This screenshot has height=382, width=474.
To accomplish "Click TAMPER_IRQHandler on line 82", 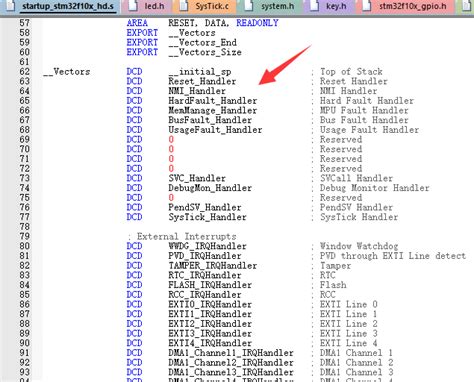I will tap(213, 266).
